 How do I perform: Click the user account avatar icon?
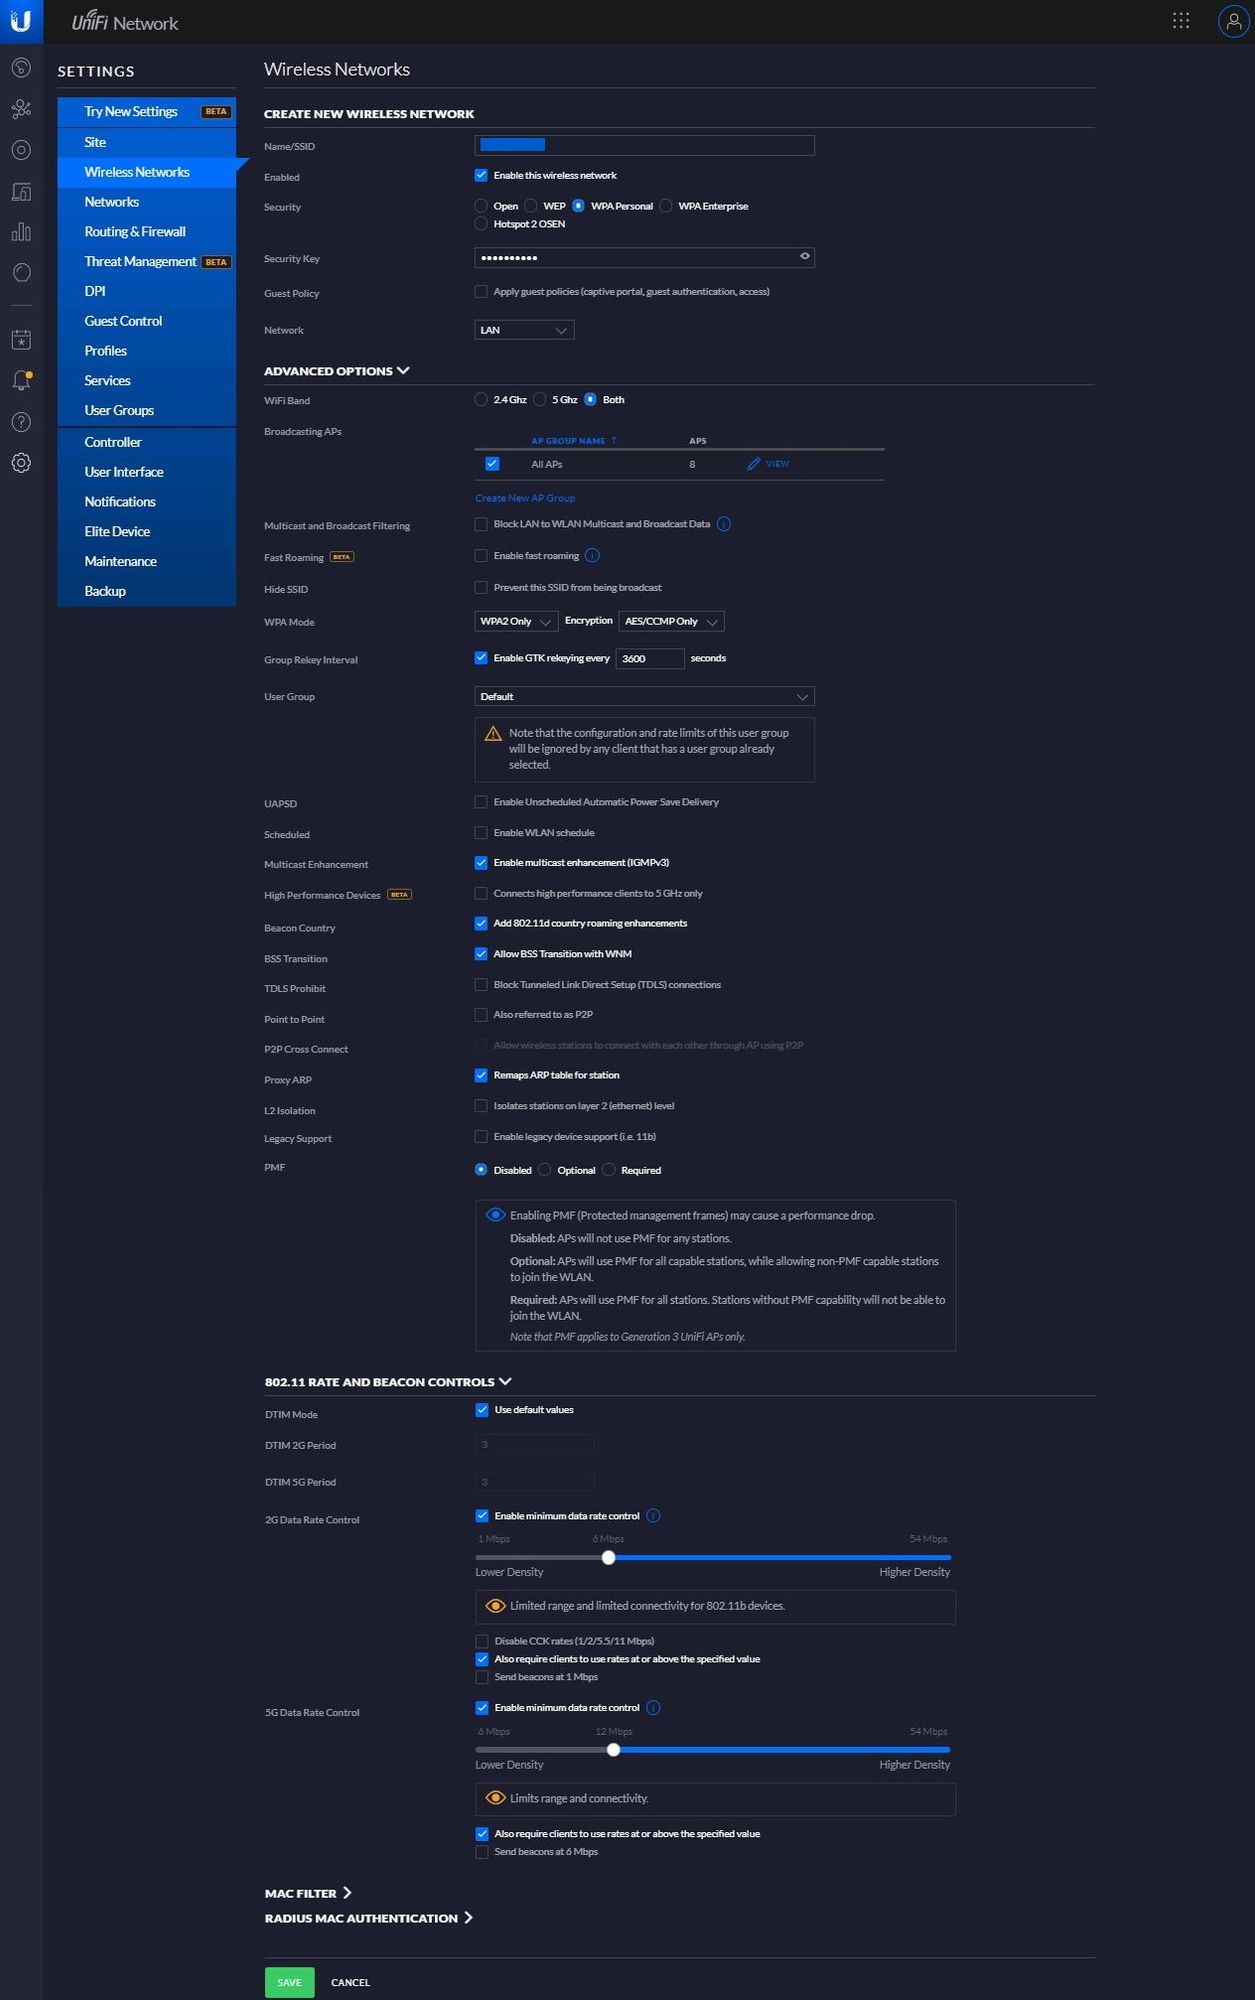(x=1233, y=21)
